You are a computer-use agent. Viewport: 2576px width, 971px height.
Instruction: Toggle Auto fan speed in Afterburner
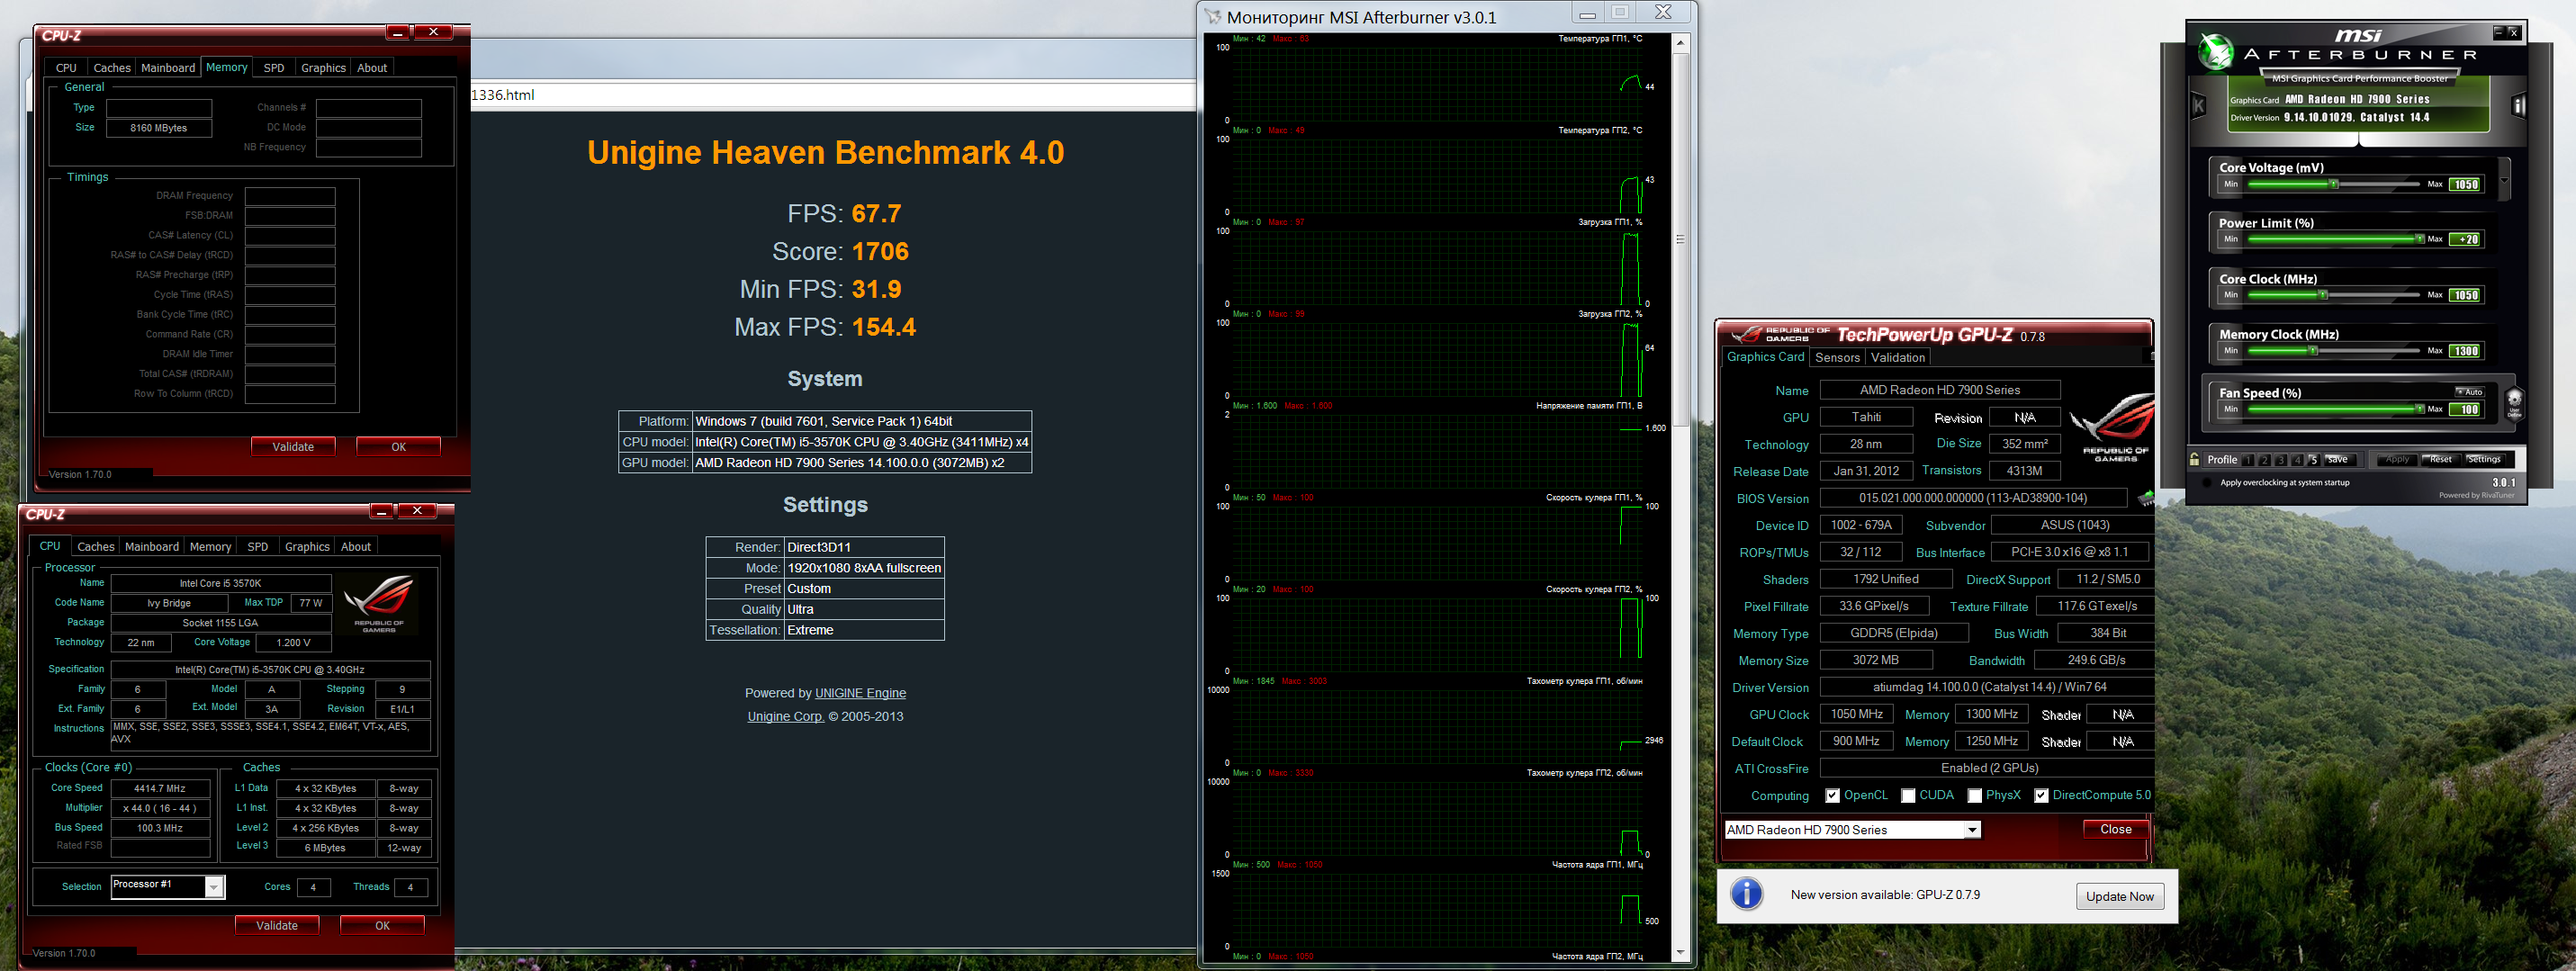click(x=2469, y=392)
